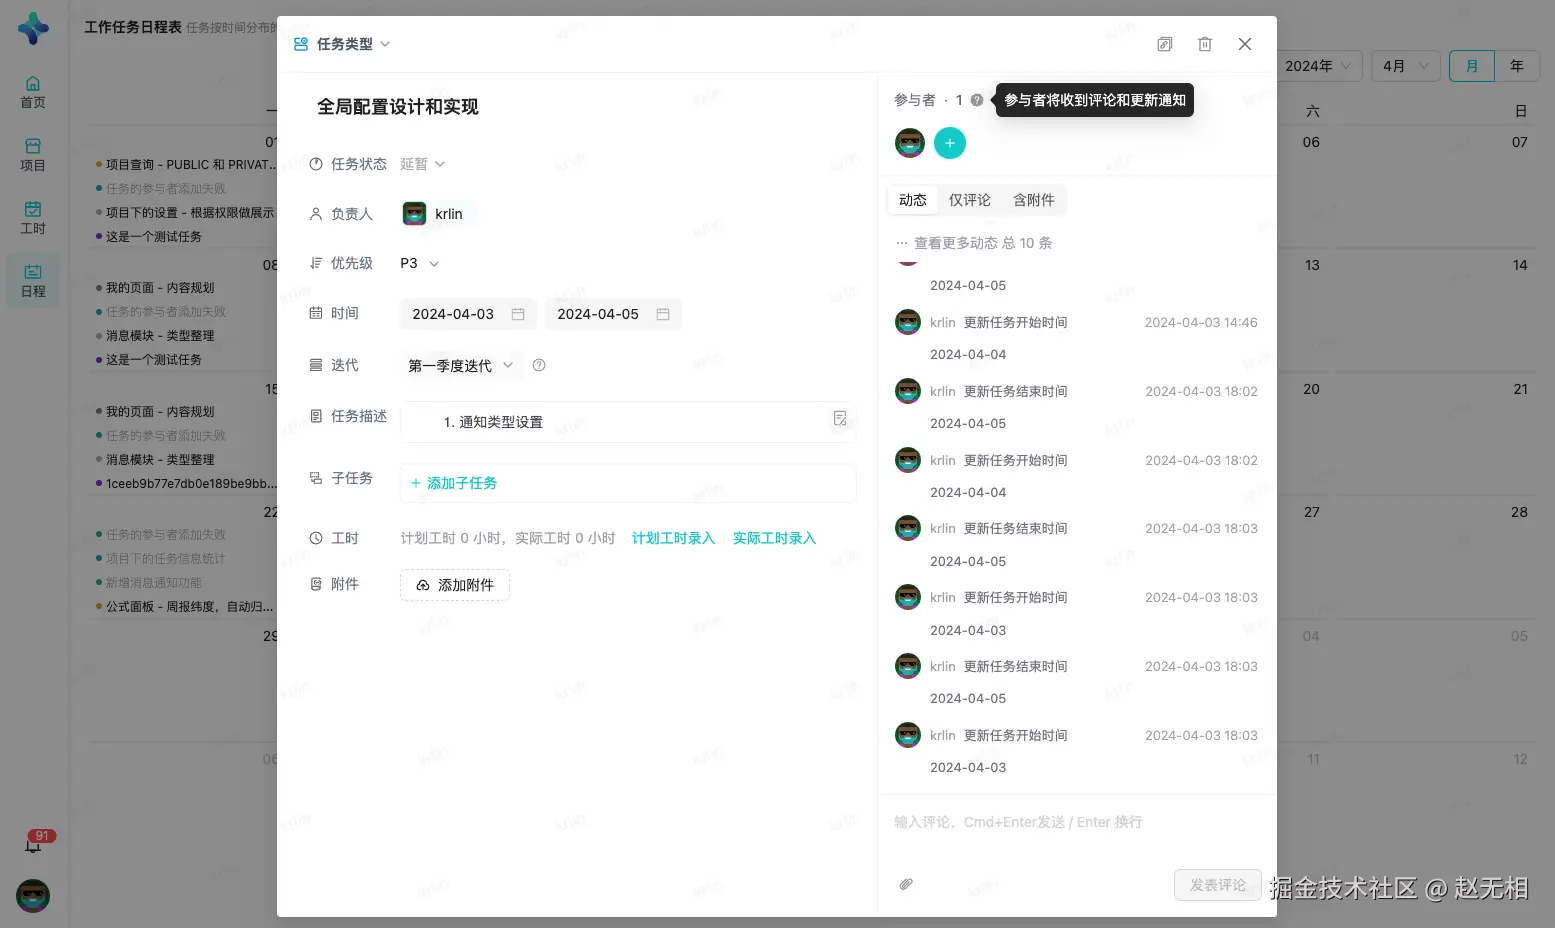Open the 2024年 year dropdown

point(1318,66)
